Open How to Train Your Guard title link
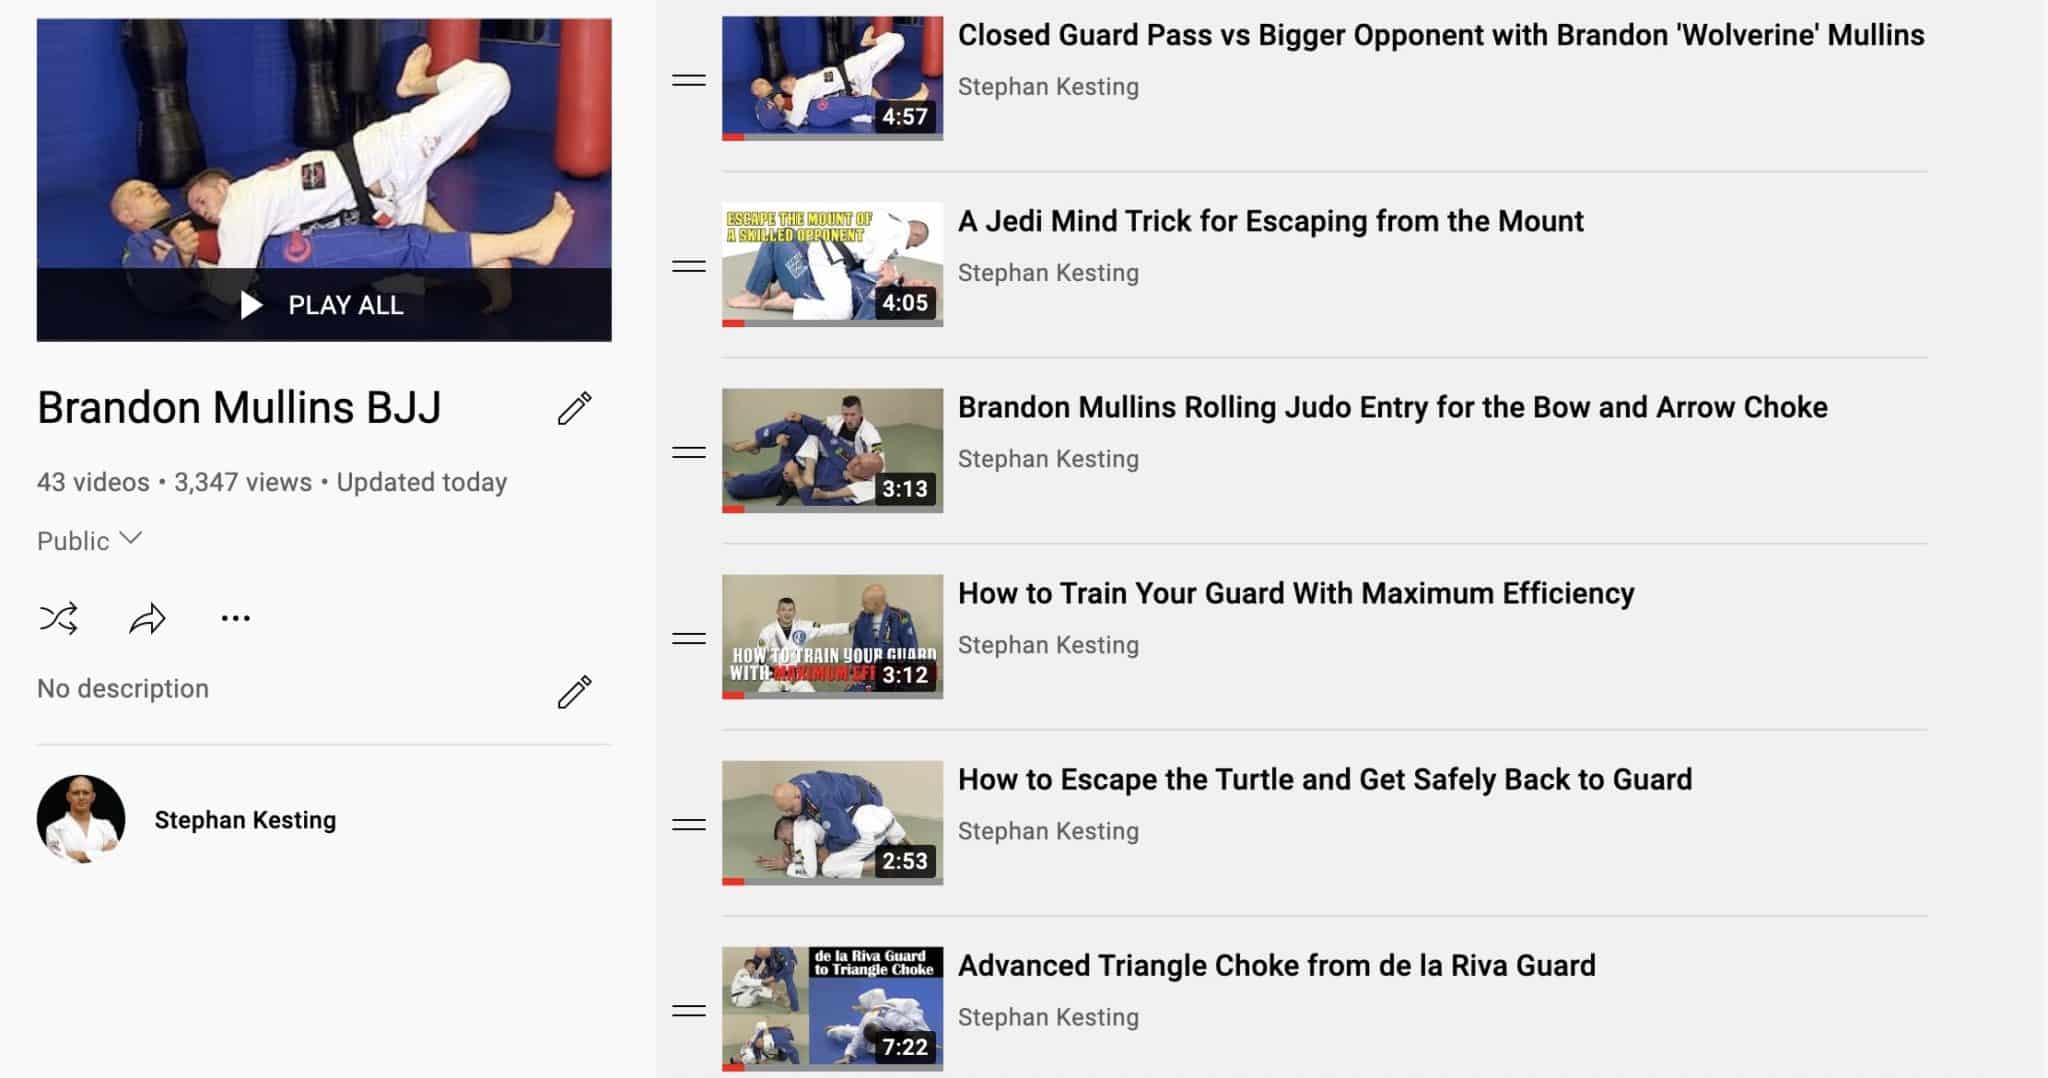The image size is (2048, 1078). [x=1296, y=593]
